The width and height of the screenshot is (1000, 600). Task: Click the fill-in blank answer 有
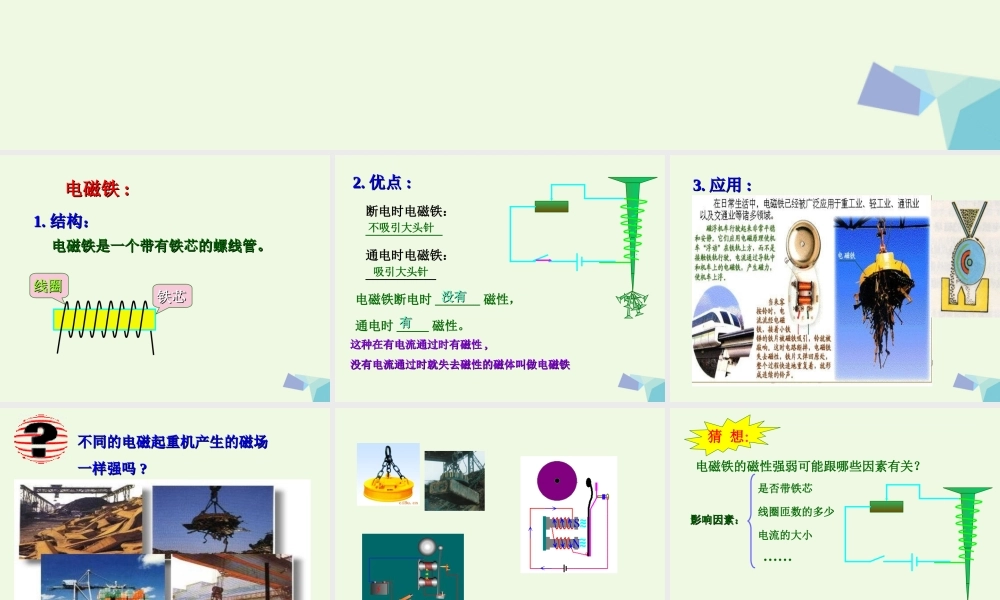[x=406, y=323]
